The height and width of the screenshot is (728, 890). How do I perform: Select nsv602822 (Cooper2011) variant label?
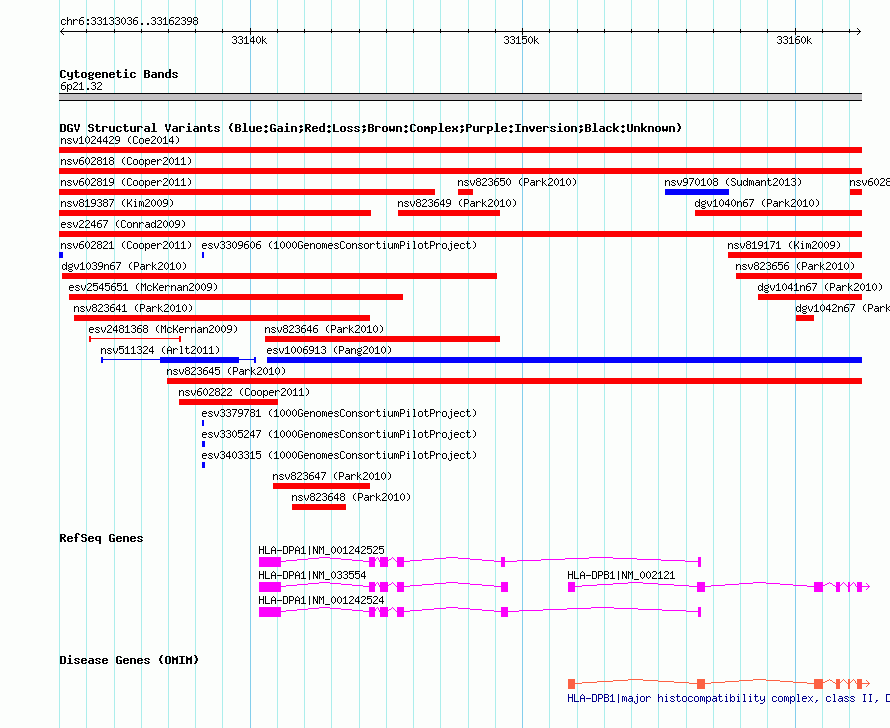click(244, 392)
